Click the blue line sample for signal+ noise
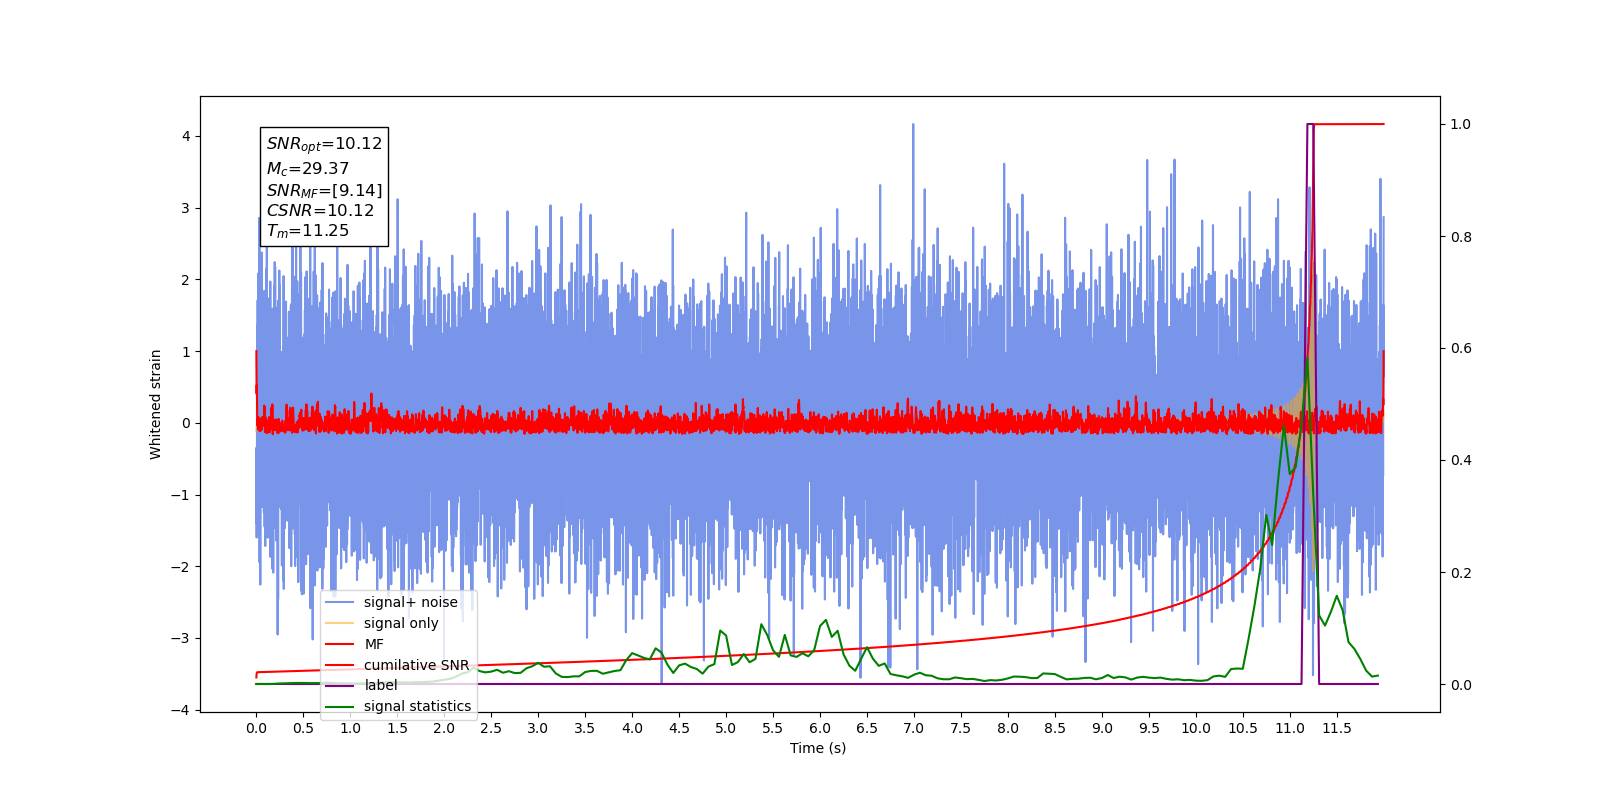This screenshot has height=800, width=1600. click(340, 602)
